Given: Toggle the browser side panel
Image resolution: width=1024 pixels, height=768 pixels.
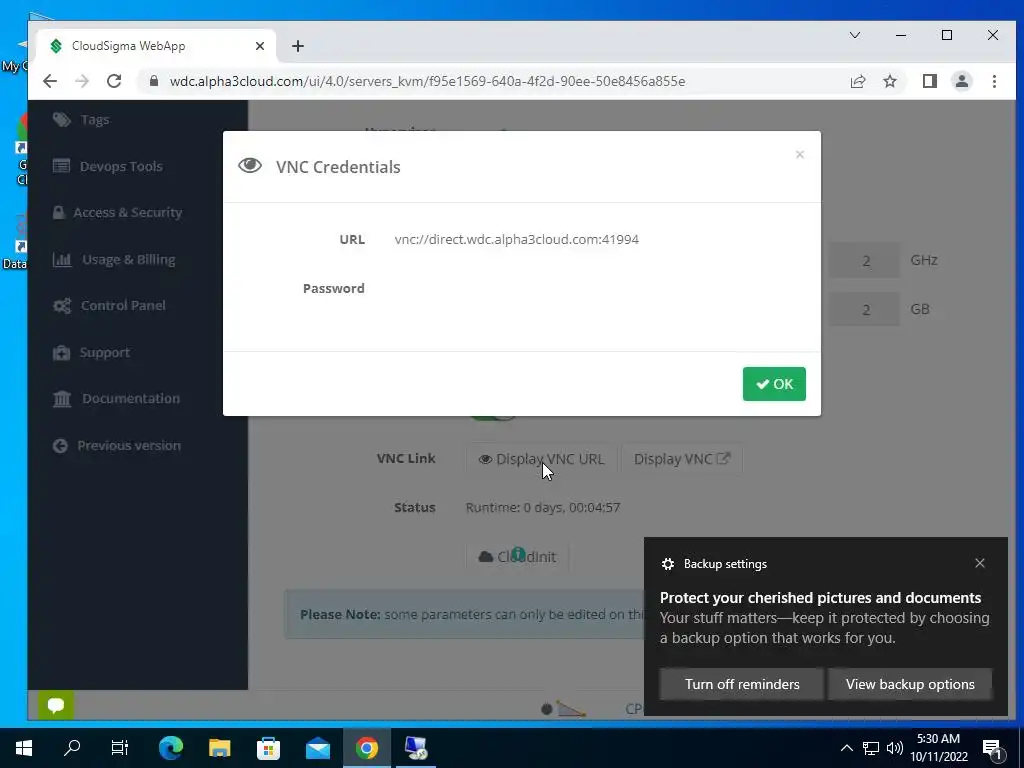Looking at the screenshot, I should pyautogui.click(x=929, y=81).
